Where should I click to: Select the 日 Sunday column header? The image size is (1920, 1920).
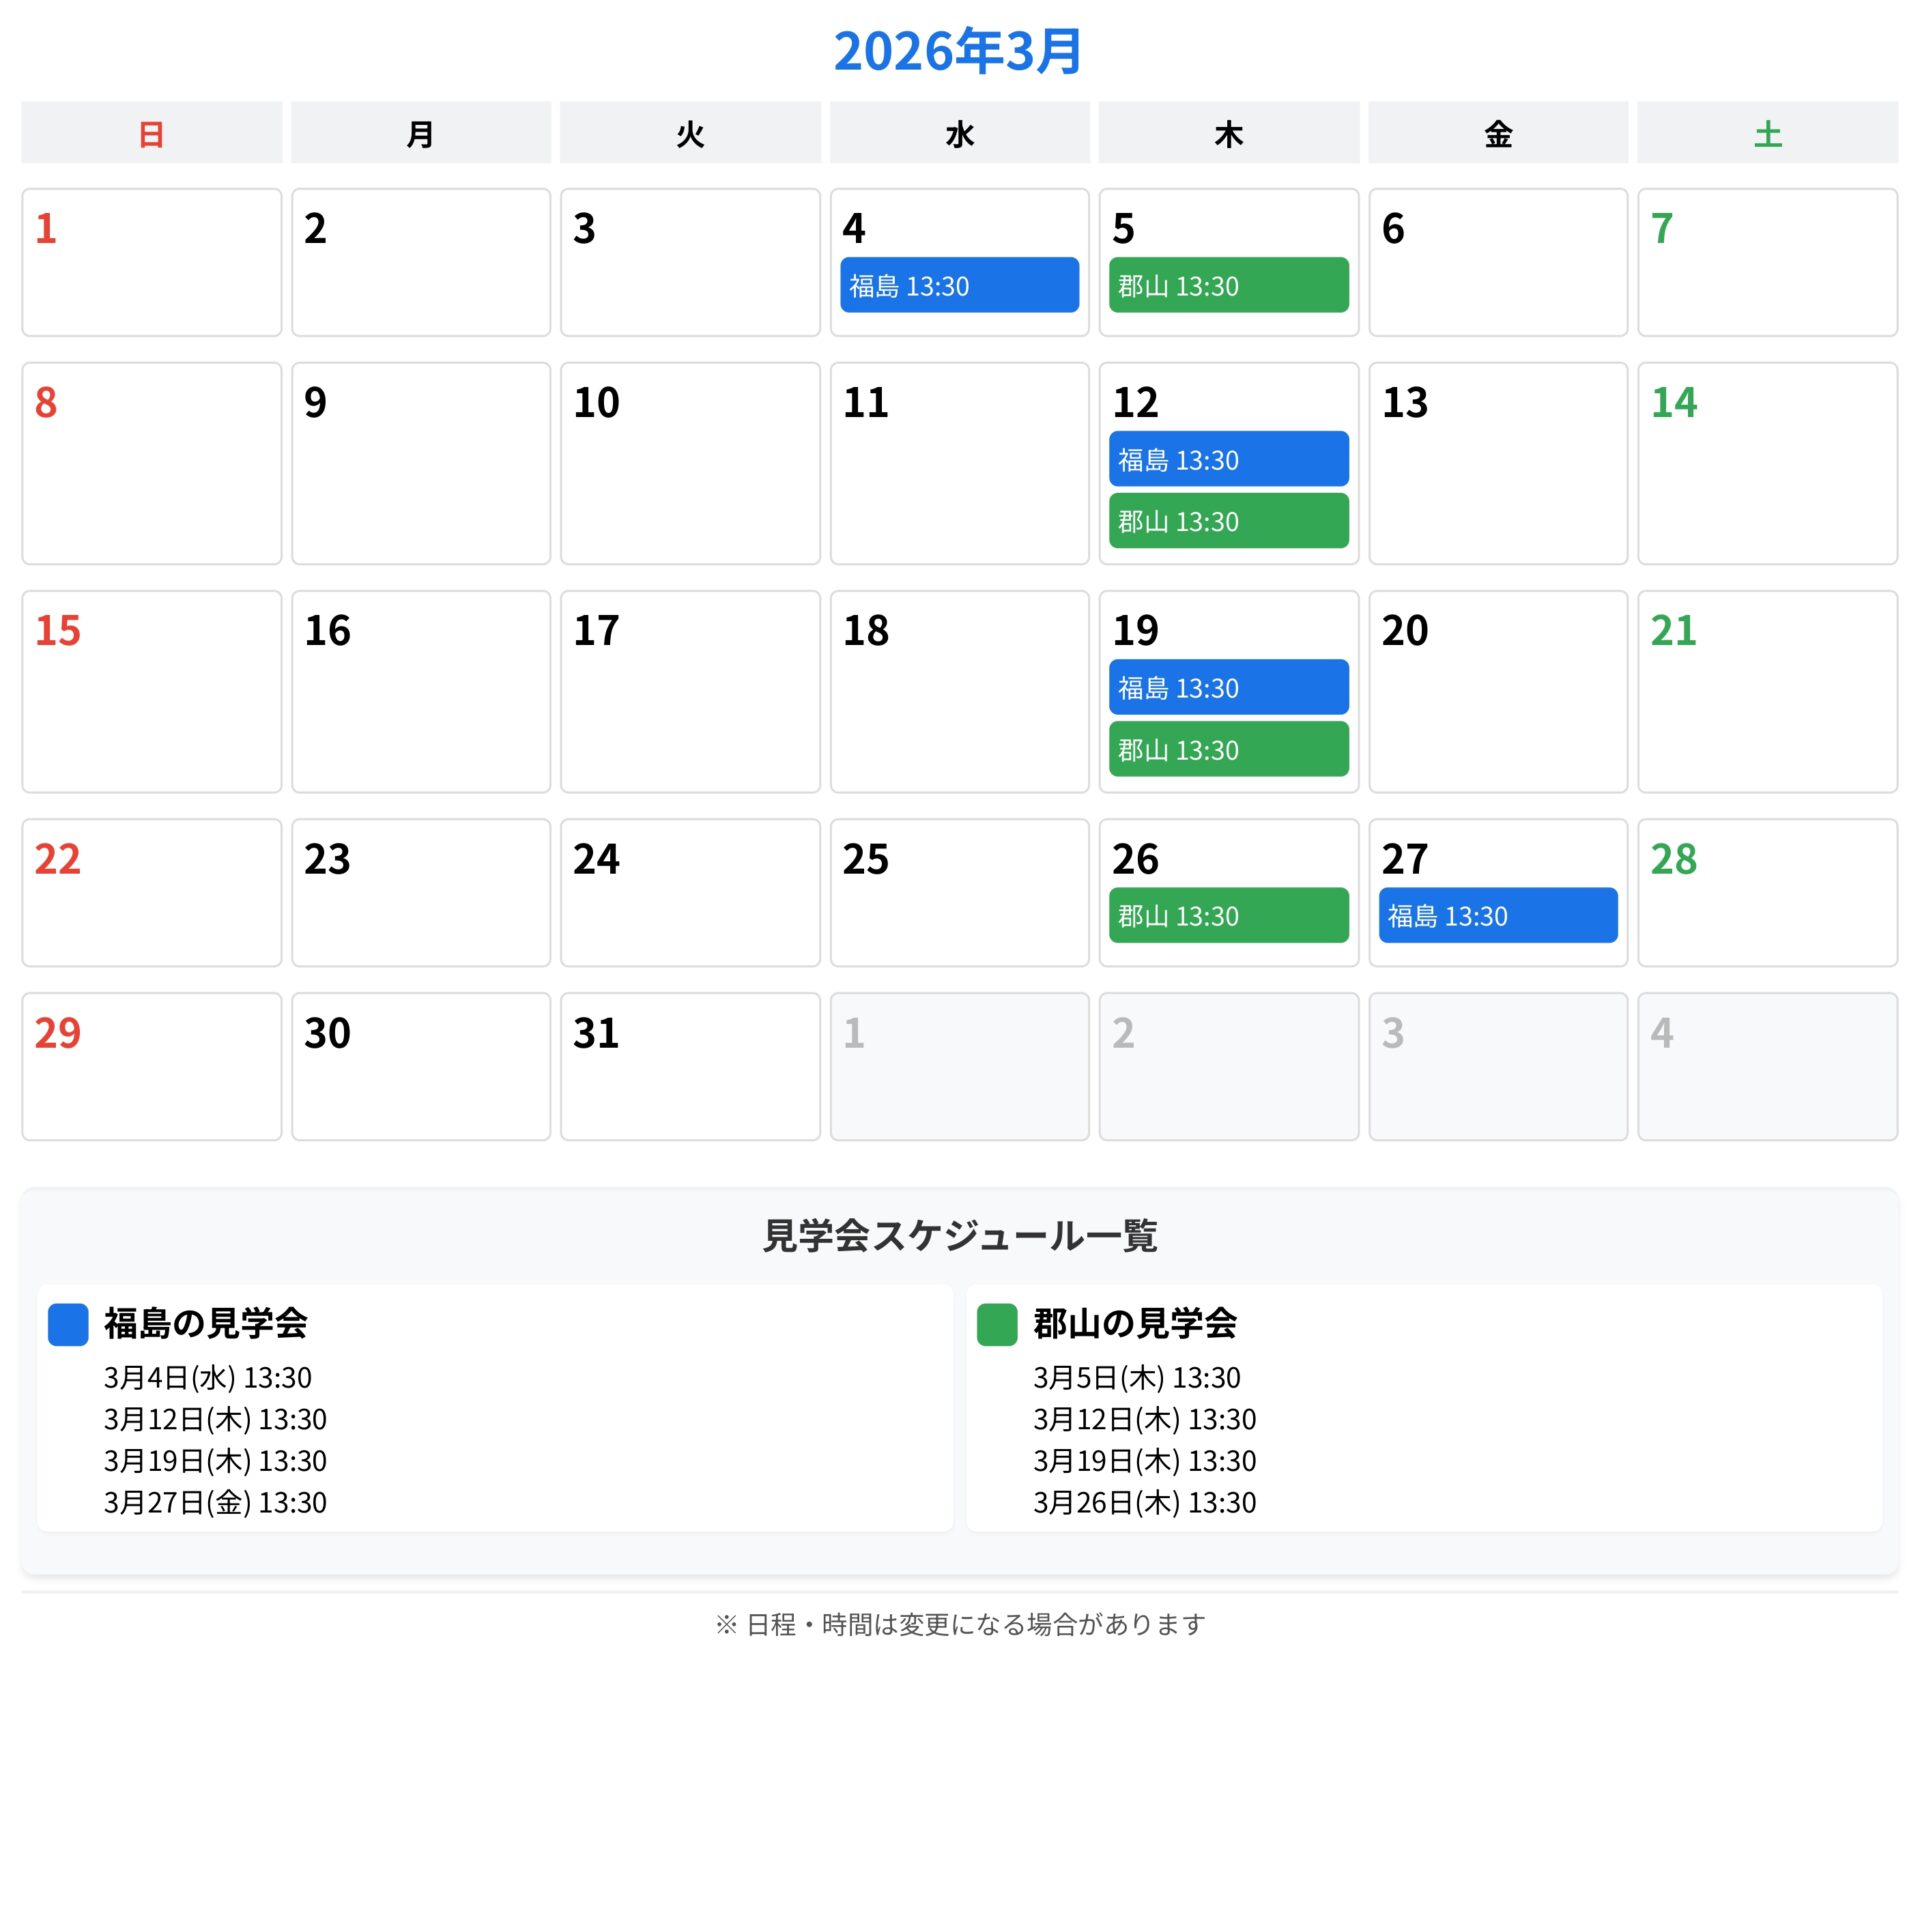pyautogui.click(x=151, y=133)
